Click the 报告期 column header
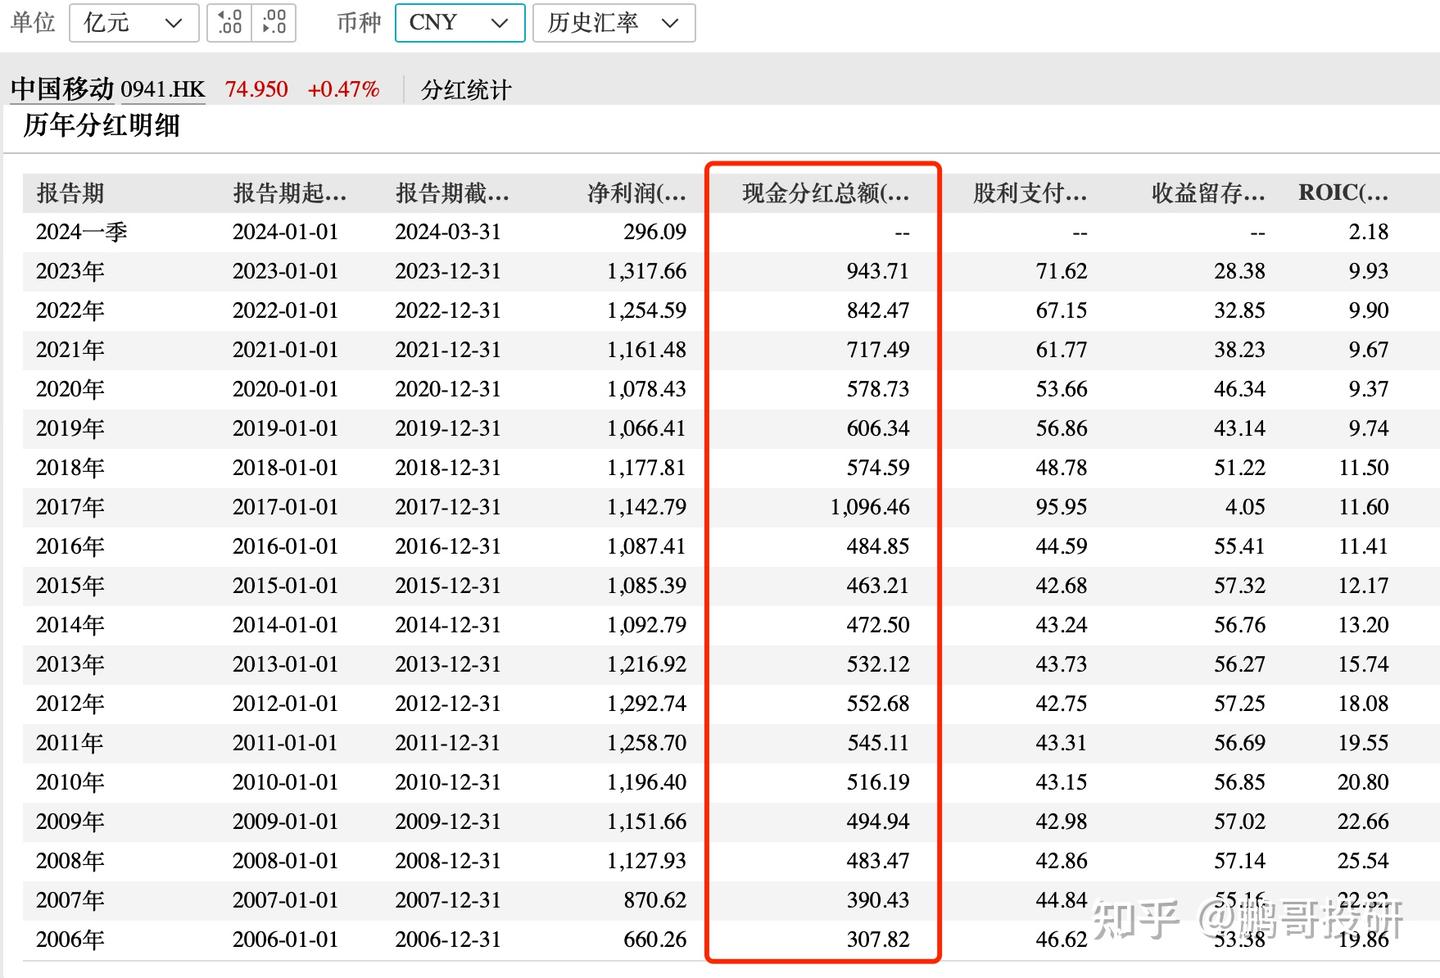Screen dimensions: 1440x978 click(70, 193)
